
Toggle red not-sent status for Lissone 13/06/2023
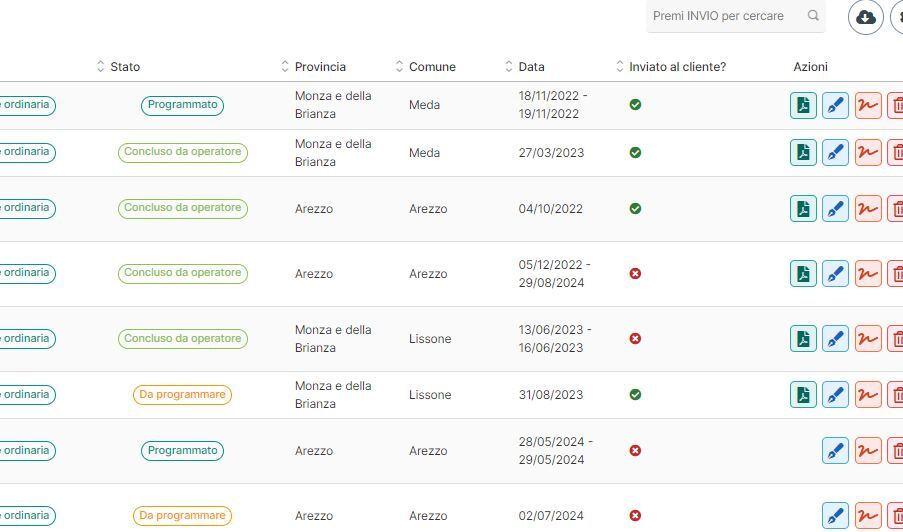[635, 339]
